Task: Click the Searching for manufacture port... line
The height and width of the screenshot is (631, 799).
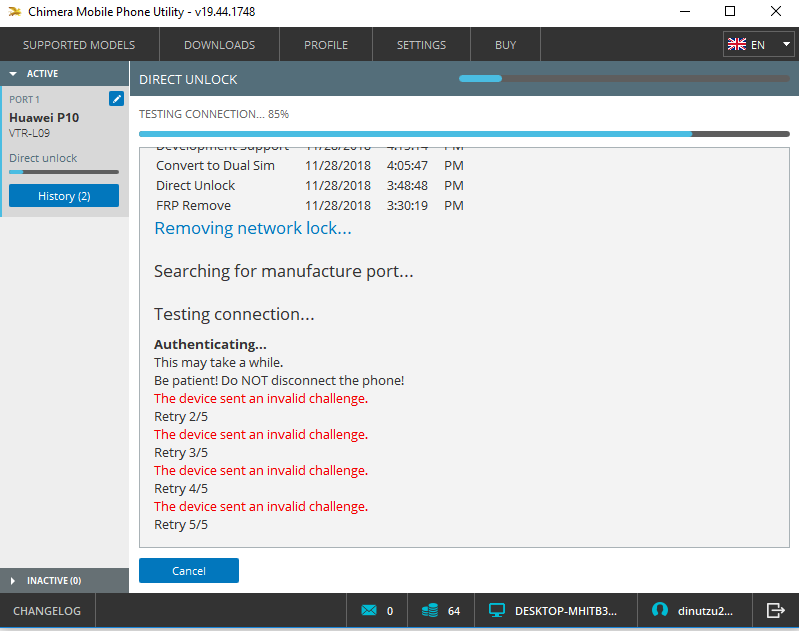Action: tap(283, 271)
